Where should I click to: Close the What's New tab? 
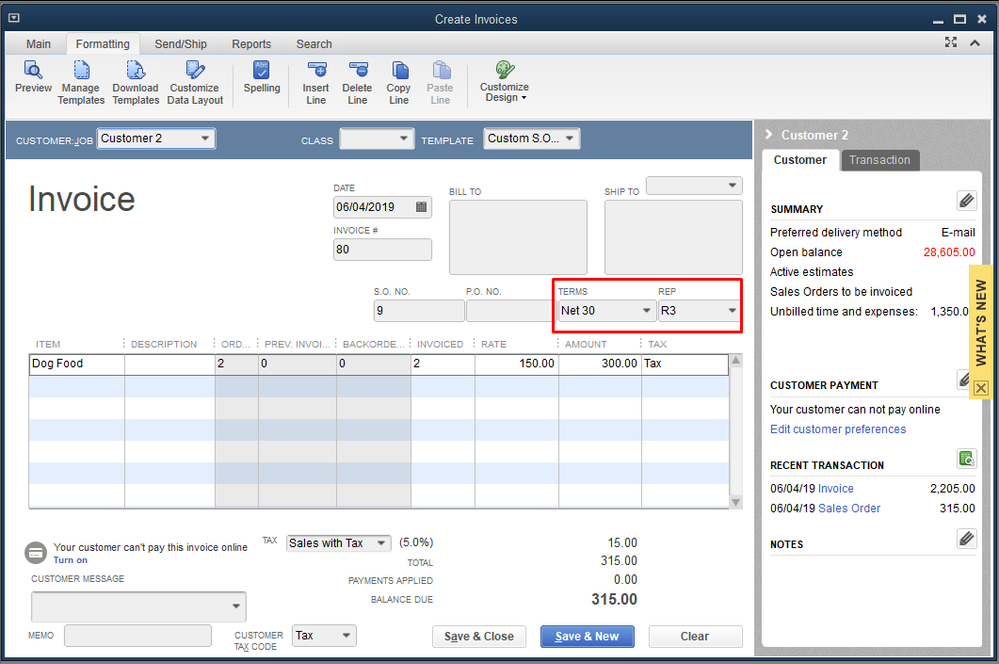click(981, 387)
